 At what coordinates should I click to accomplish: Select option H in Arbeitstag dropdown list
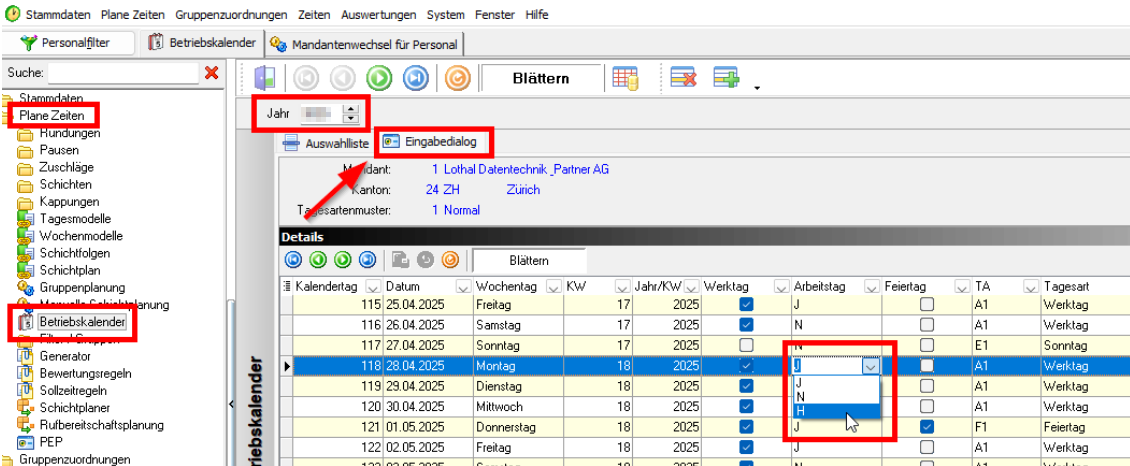[x=799, y=411]
